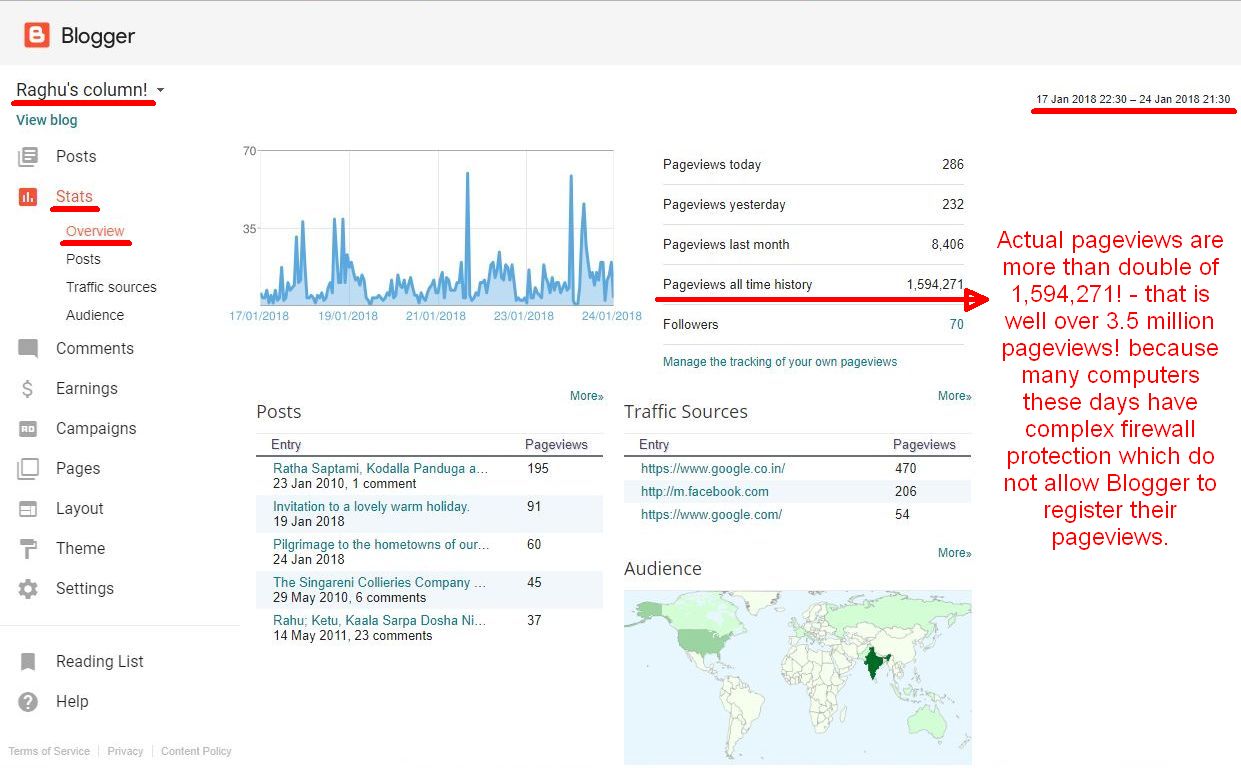Open Traffic sources stats submenu
The height and width of the screenshot is (768, 1241).
111,287
